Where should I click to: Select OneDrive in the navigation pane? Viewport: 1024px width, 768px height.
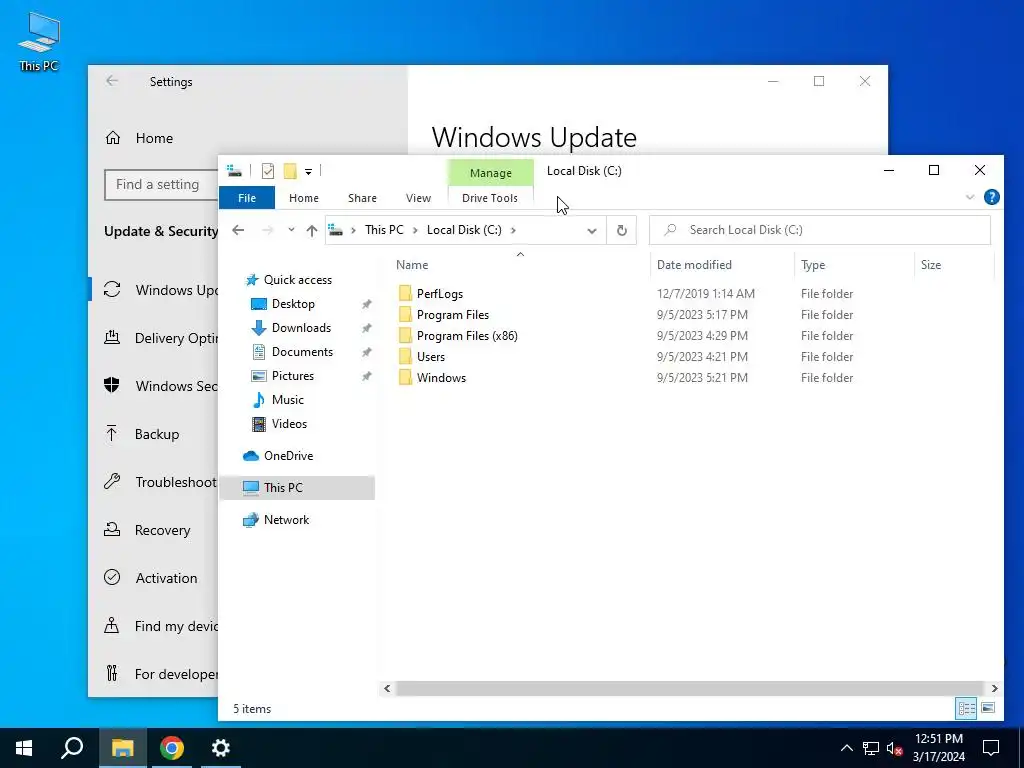tap(288, 456)
